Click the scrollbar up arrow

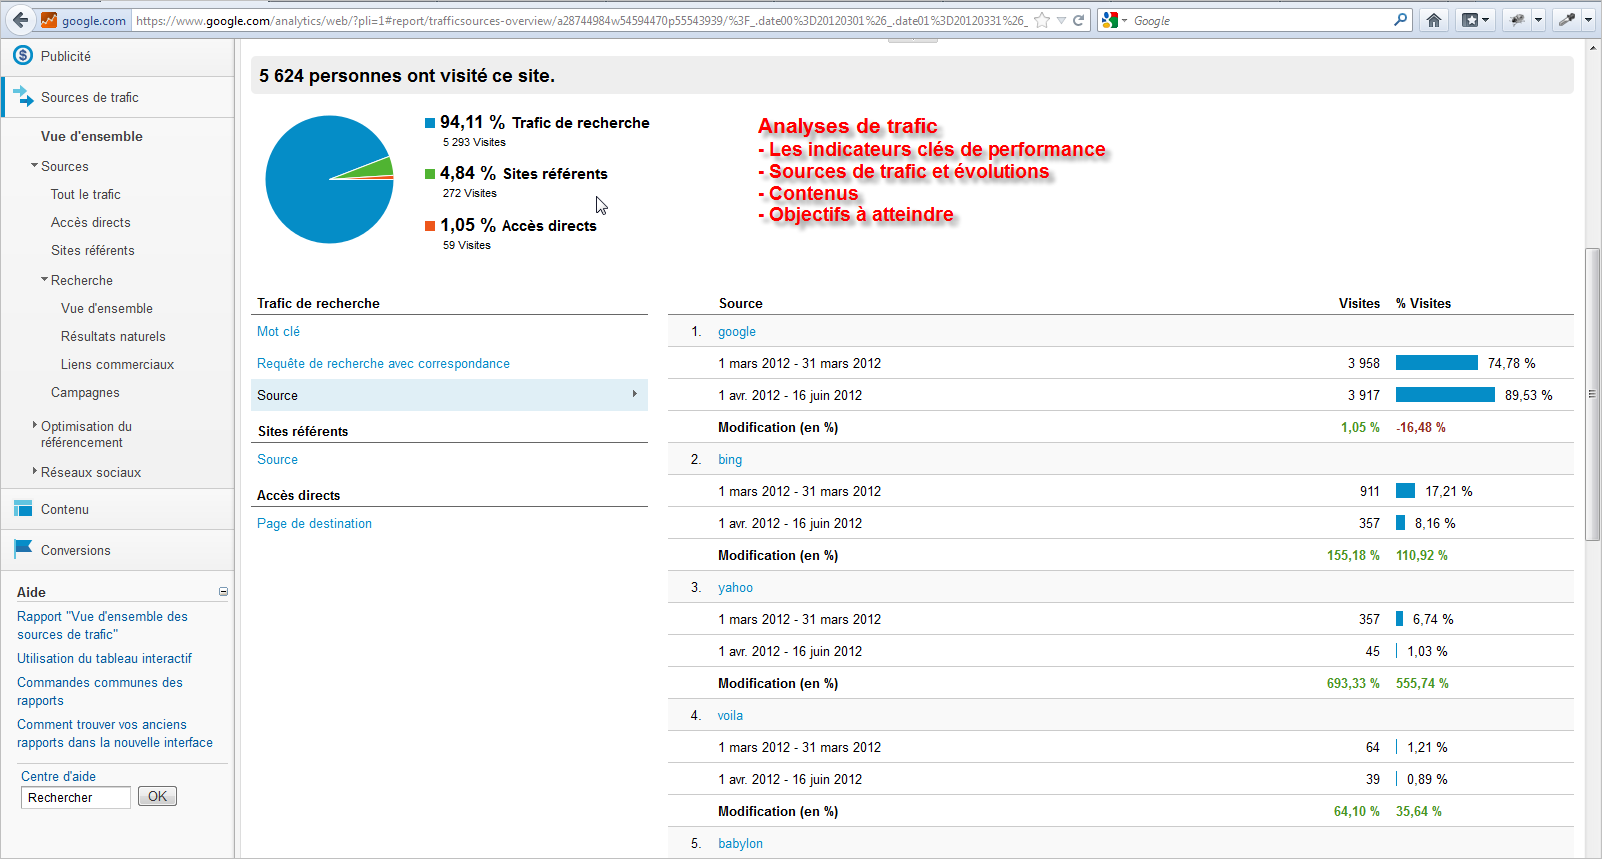click(1592, 47)
